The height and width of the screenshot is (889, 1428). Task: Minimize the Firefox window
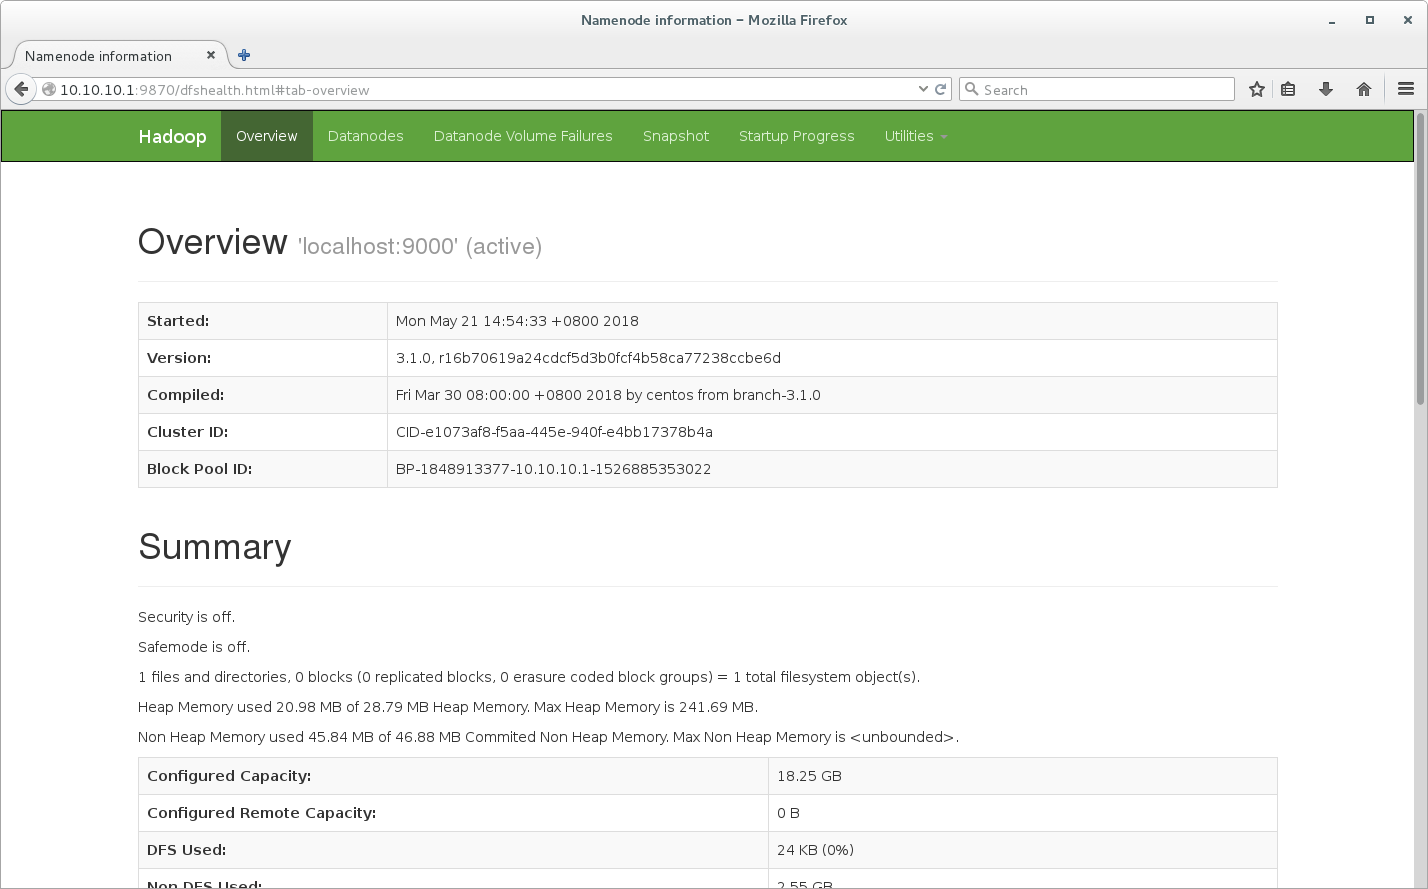1332,20
